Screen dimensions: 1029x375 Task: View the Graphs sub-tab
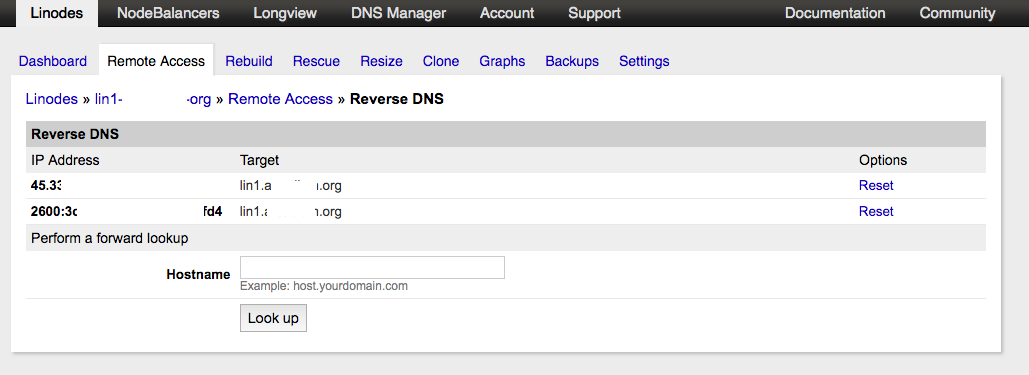point(502,61)
